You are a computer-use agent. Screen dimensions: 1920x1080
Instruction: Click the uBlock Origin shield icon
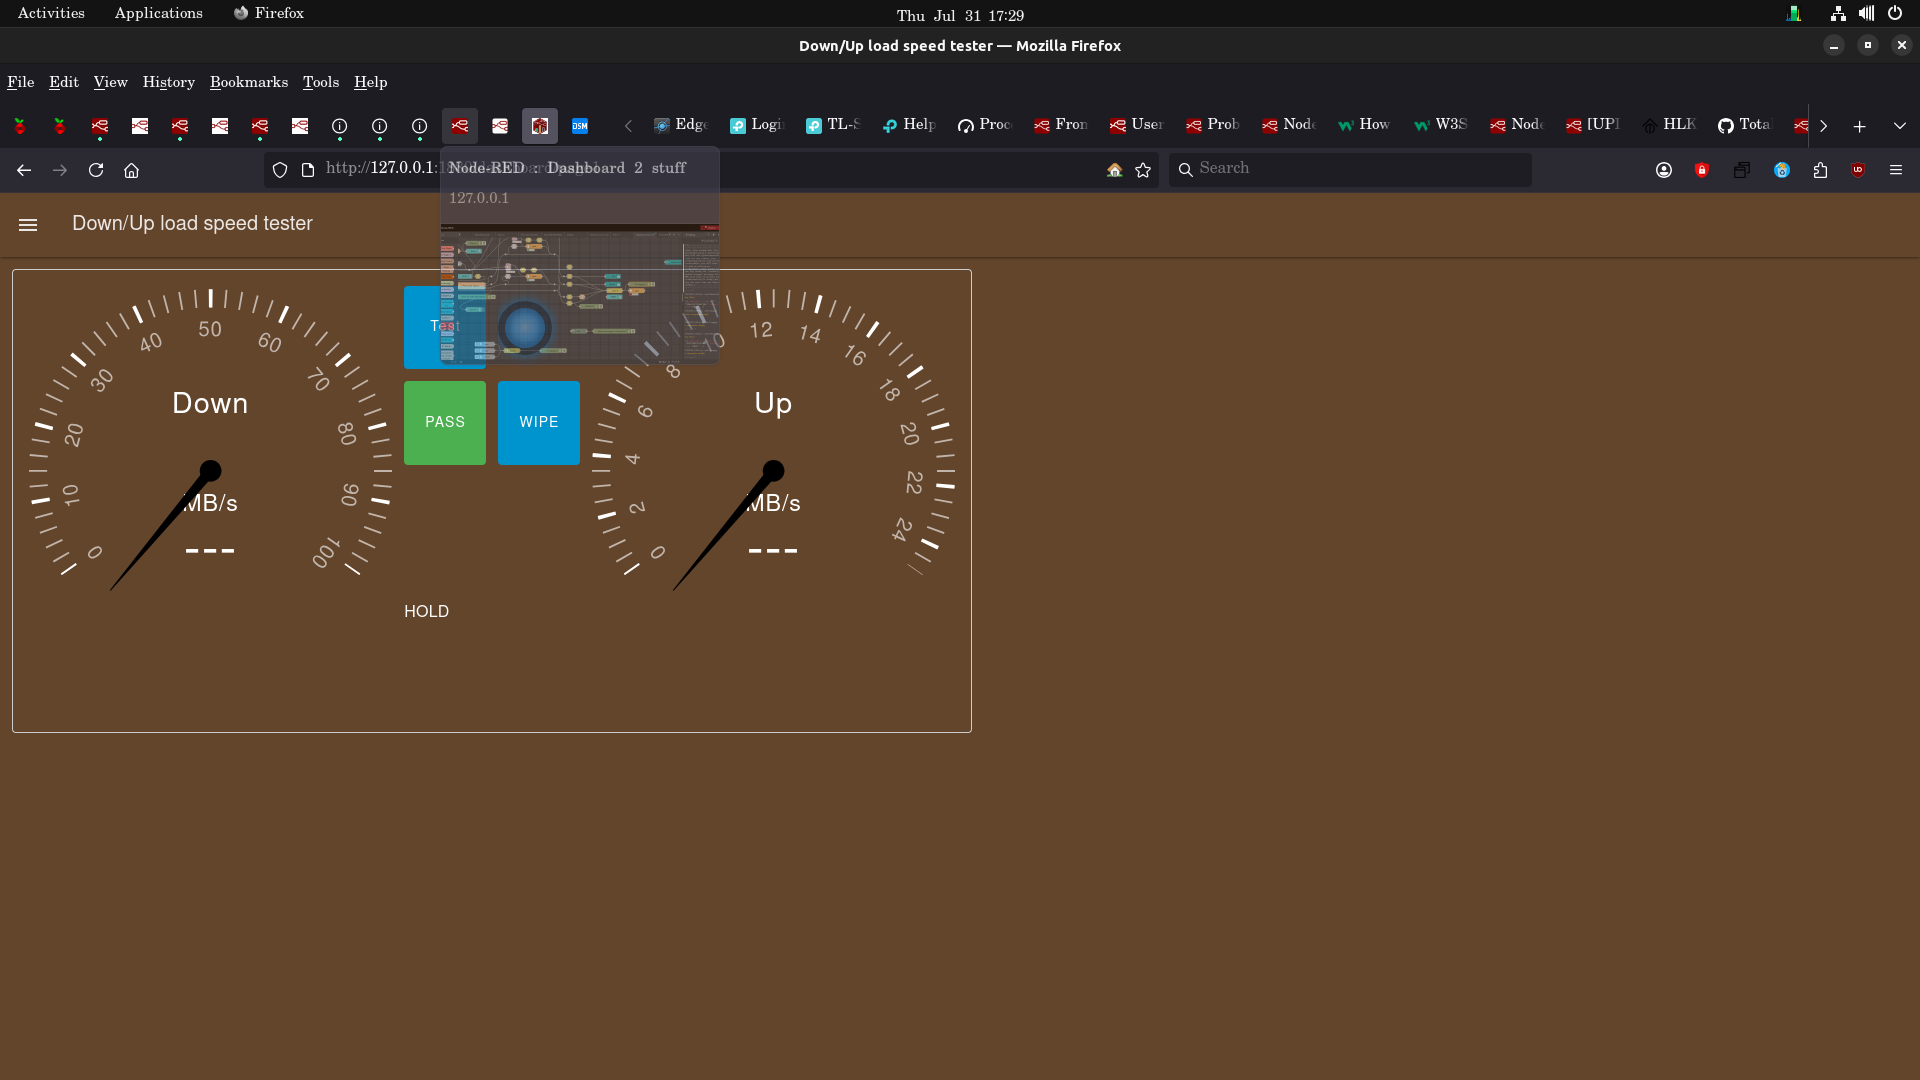1858,170
